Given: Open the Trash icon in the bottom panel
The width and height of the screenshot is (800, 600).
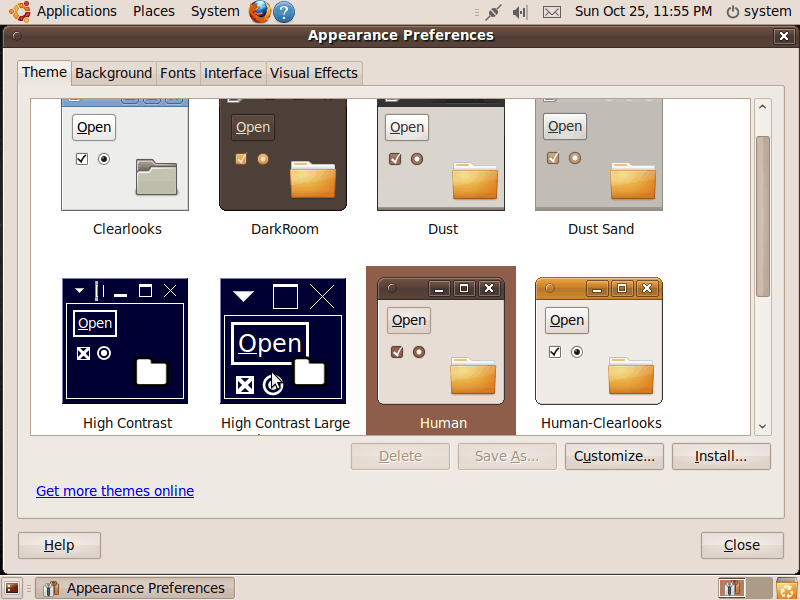Looking at the screenshot, I should point(787,588).
